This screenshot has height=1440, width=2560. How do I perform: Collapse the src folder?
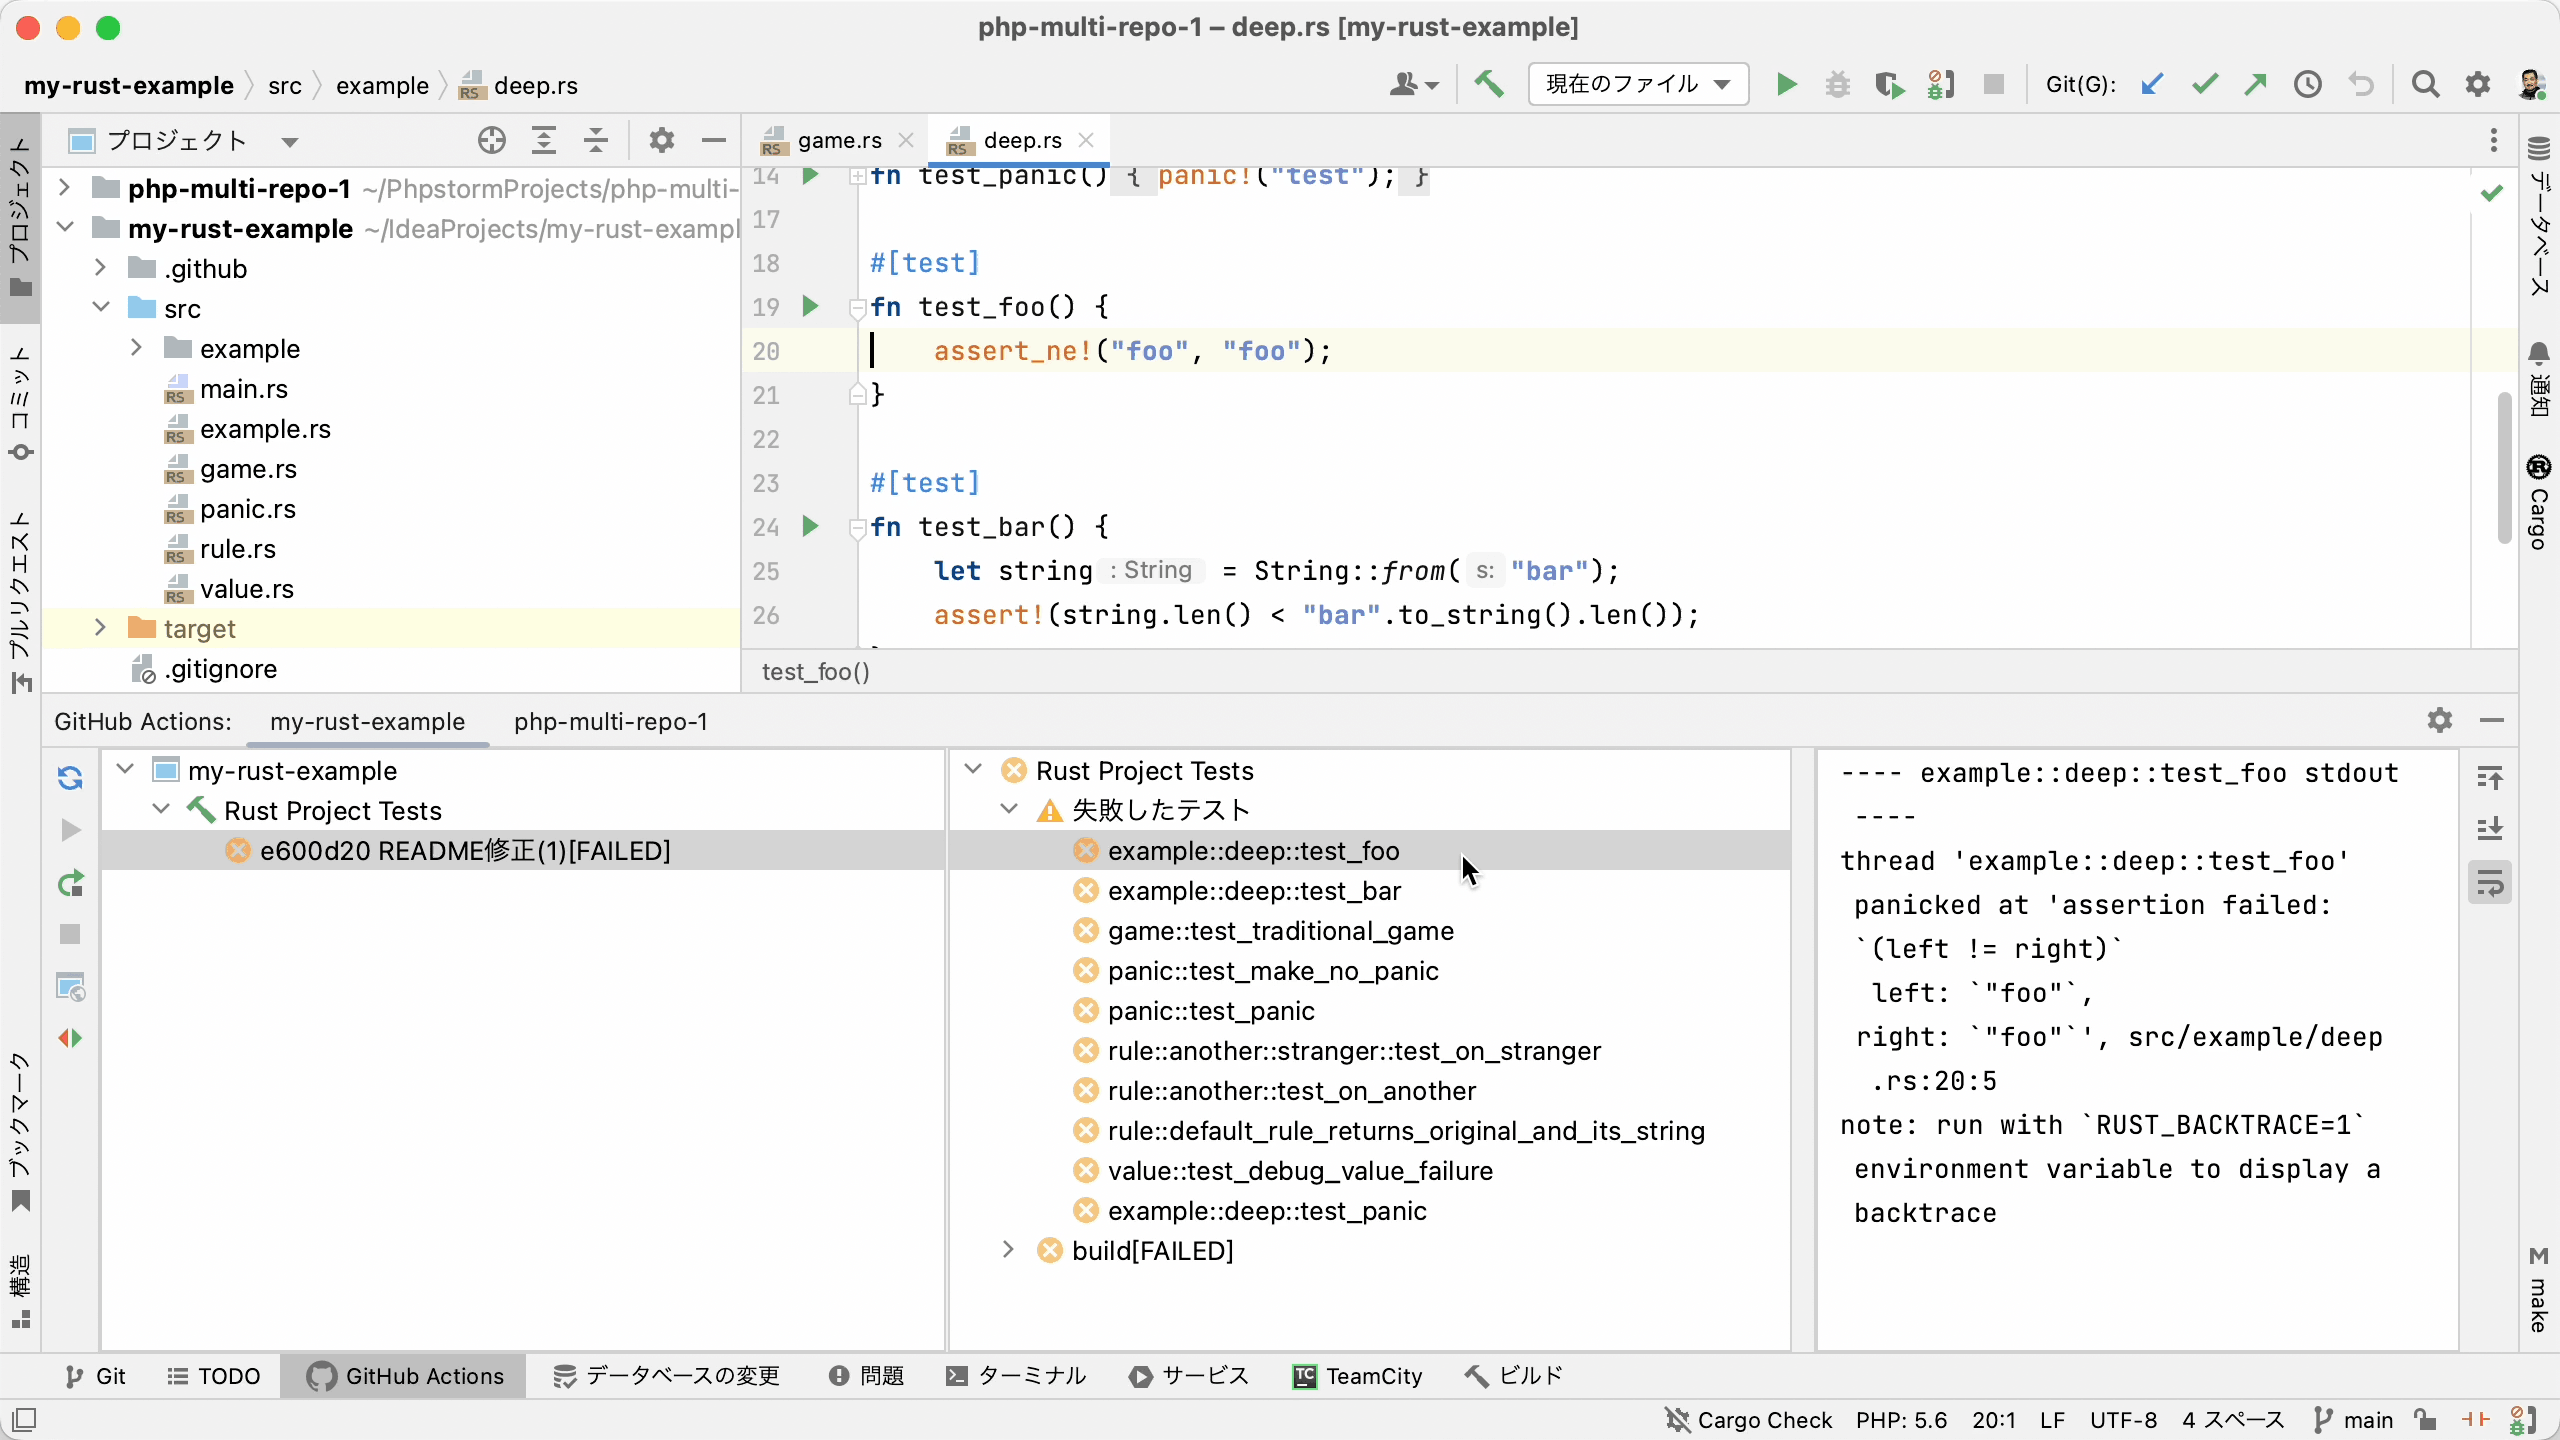[100, 307]
